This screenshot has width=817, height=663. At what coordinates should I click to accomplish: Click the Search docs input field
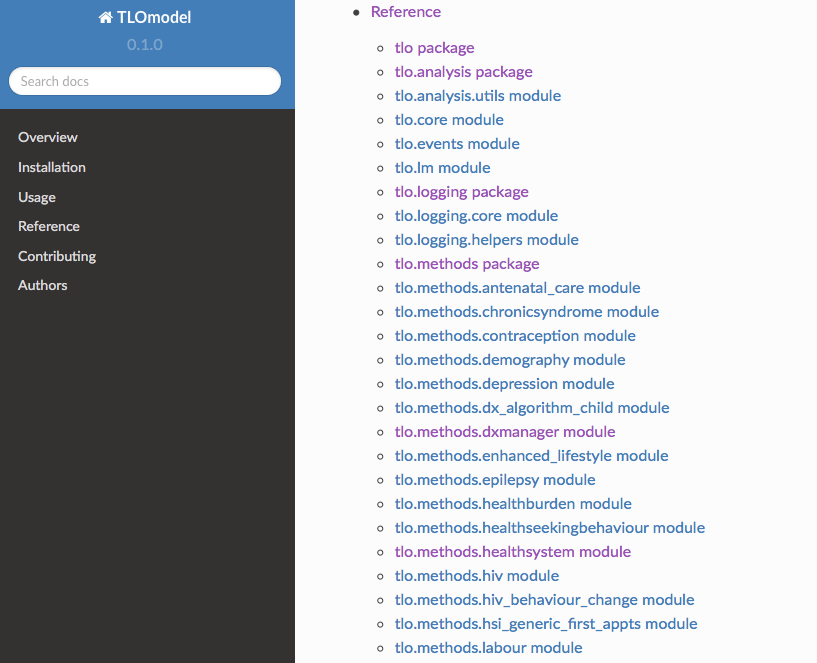coord(144,81)
